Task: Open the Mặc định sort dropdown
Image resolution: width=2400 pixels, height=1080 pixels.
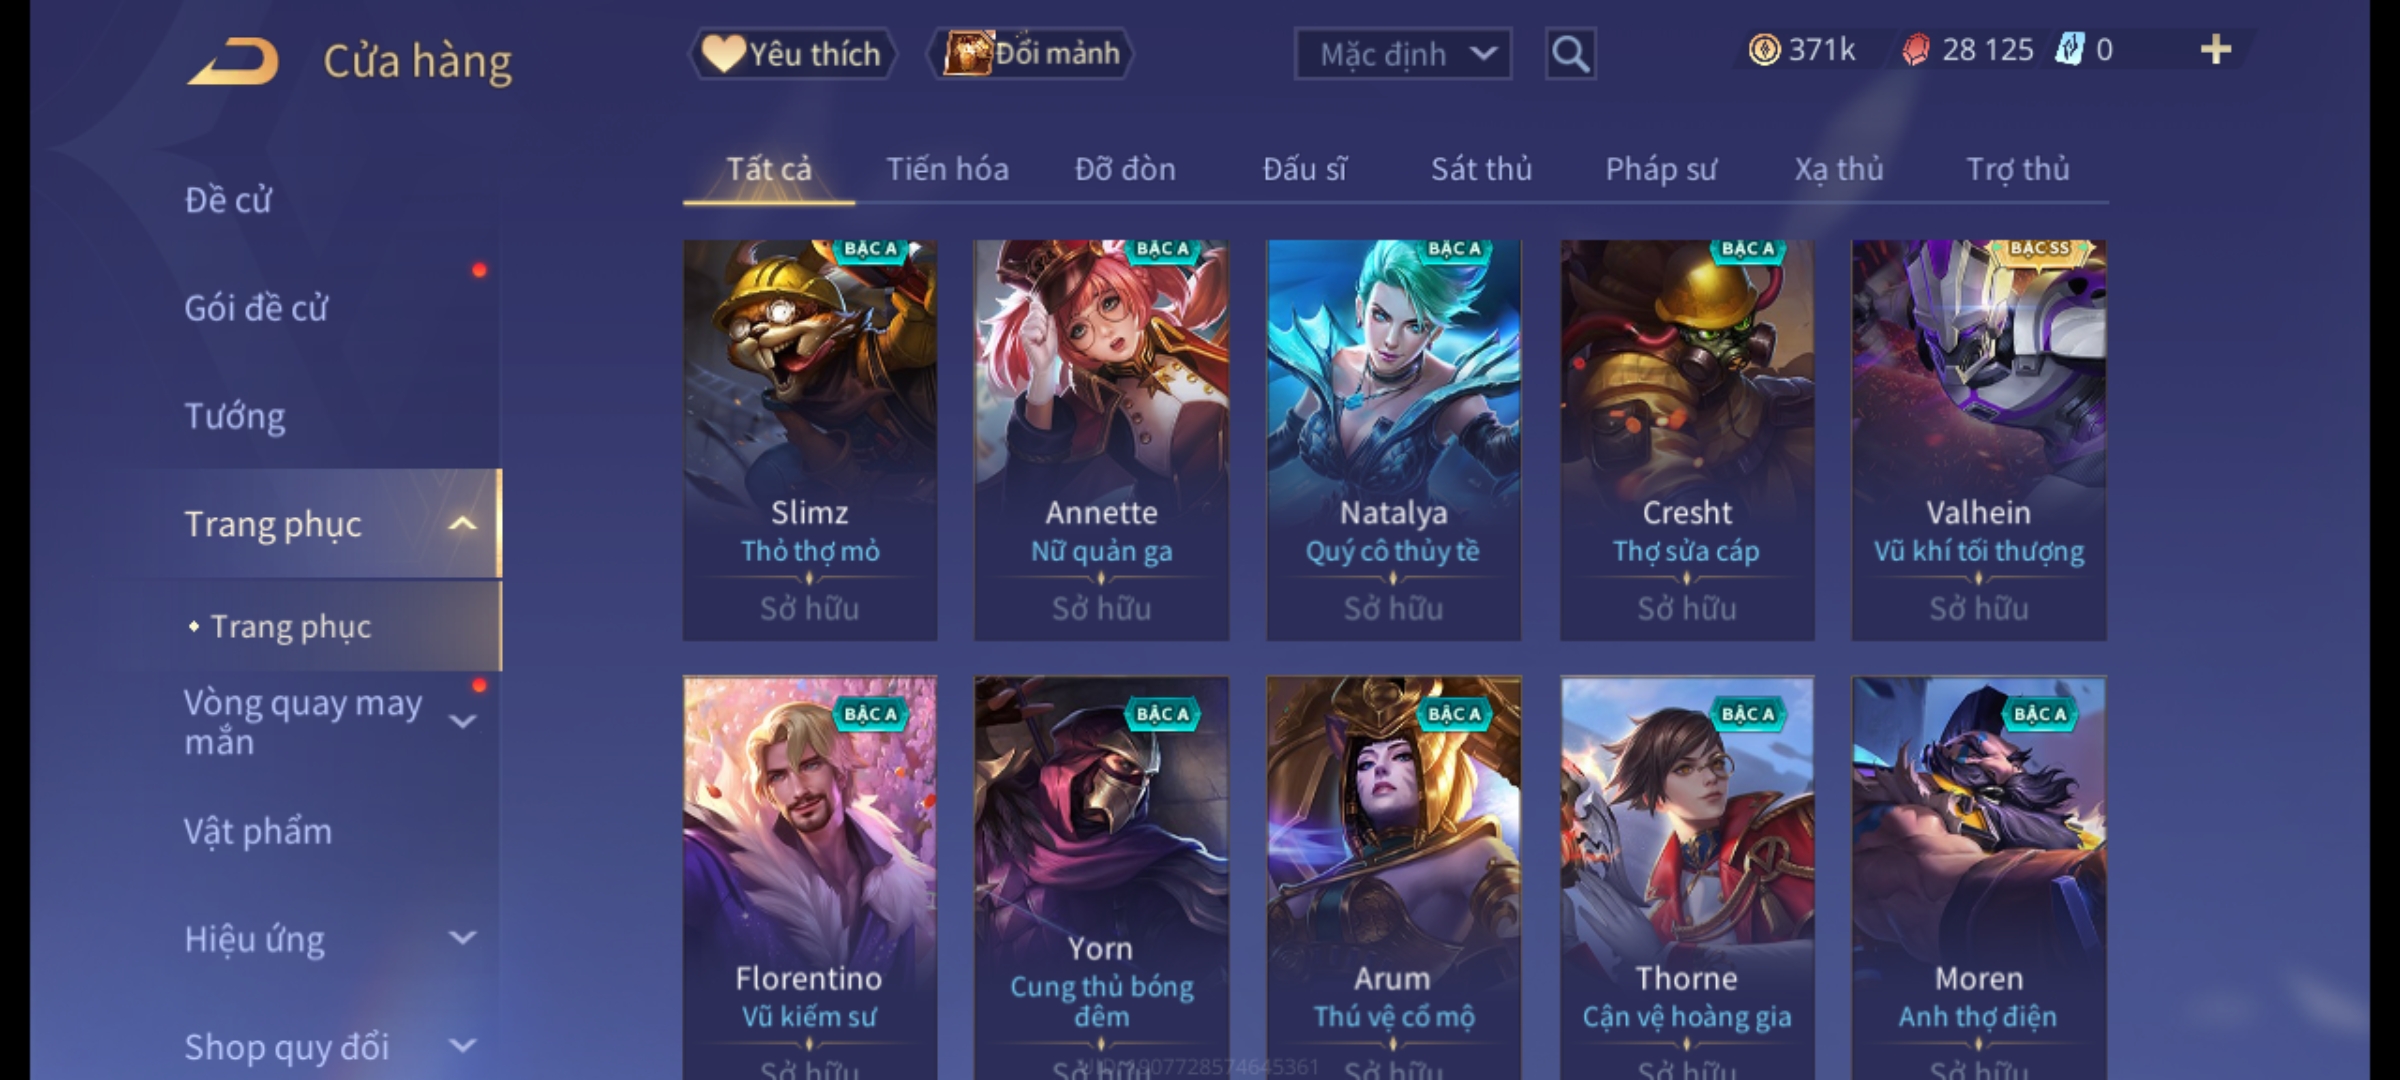Action: (1402, 54)
